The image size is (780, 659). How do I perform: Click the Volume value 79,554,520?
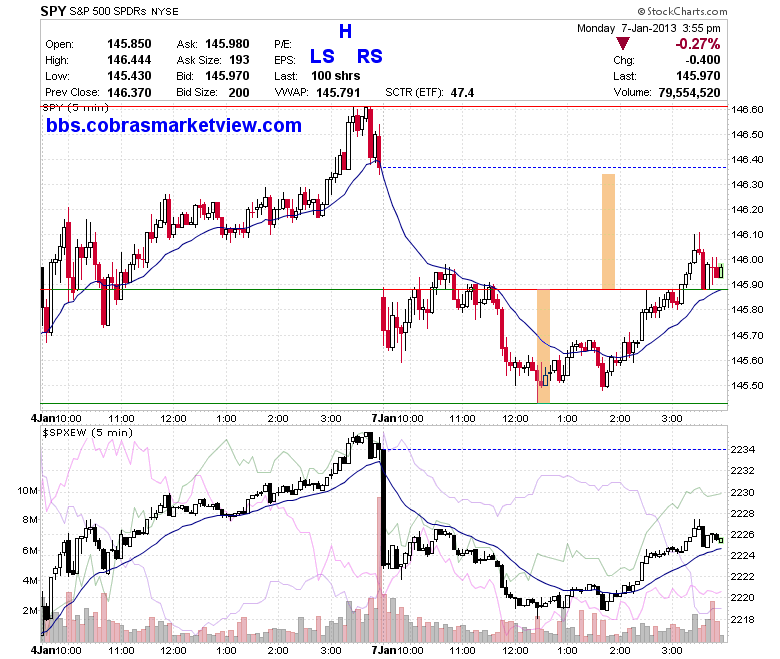(x=689, y=93)
